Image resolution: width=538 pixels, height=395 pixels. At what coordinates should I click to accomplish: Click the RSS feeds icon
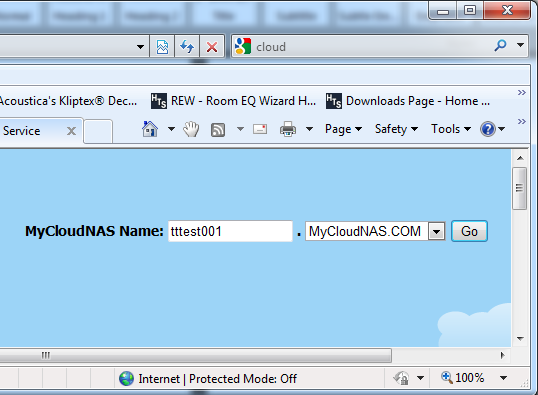[218, 130]
